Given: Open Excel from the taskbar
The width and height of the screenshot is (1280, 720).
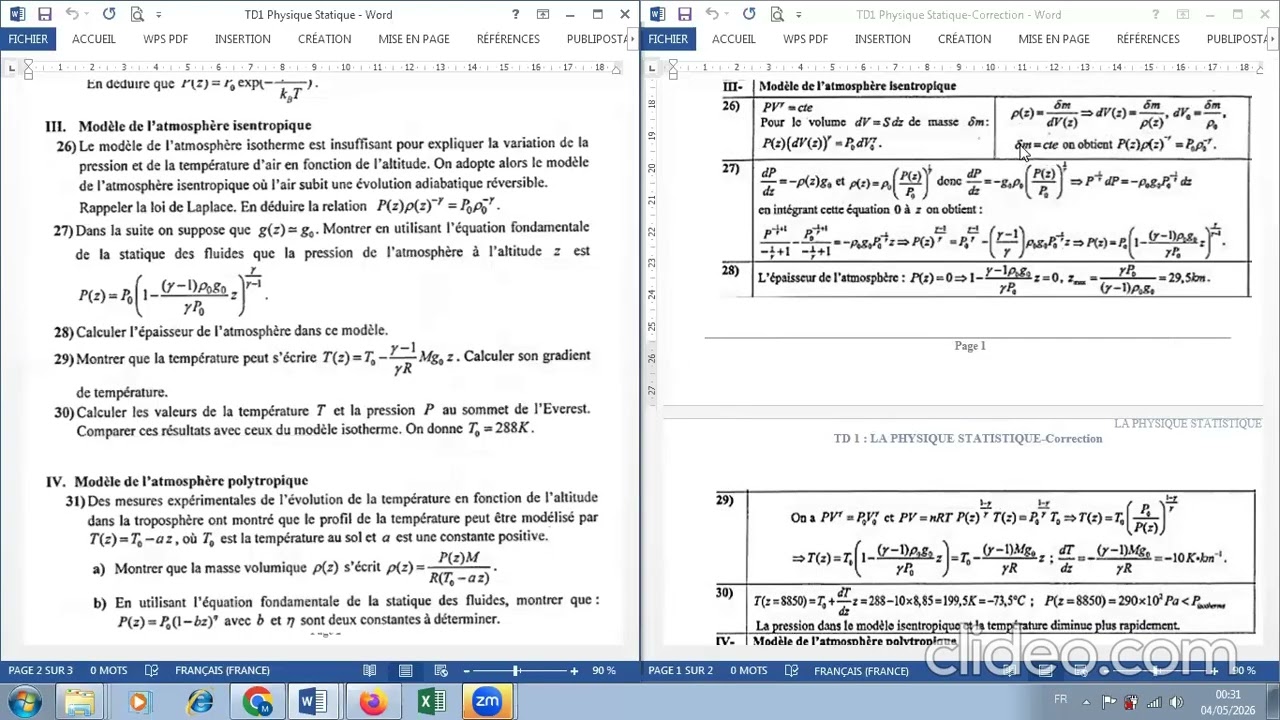Looking at the screenshot, I should point(431,702).
